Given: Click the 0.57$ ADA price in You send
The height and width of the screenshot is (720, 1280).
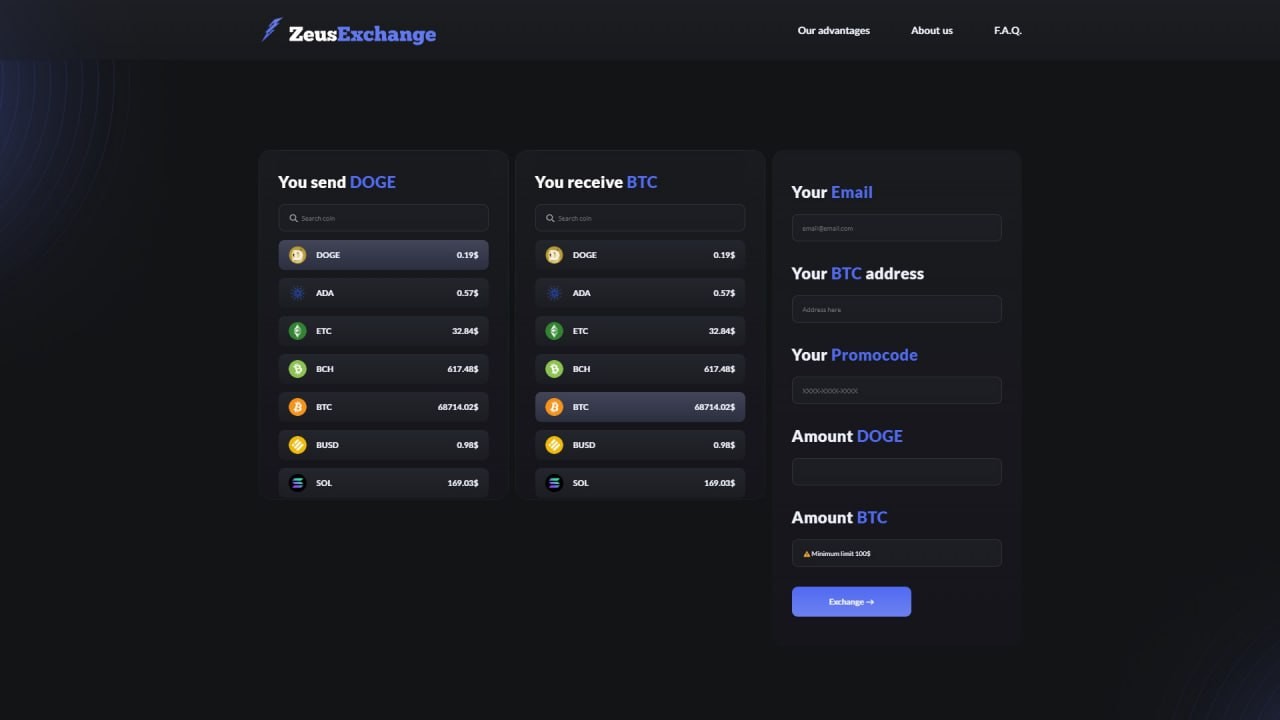Looking at the screenshot, I should (x=468, y=293).
